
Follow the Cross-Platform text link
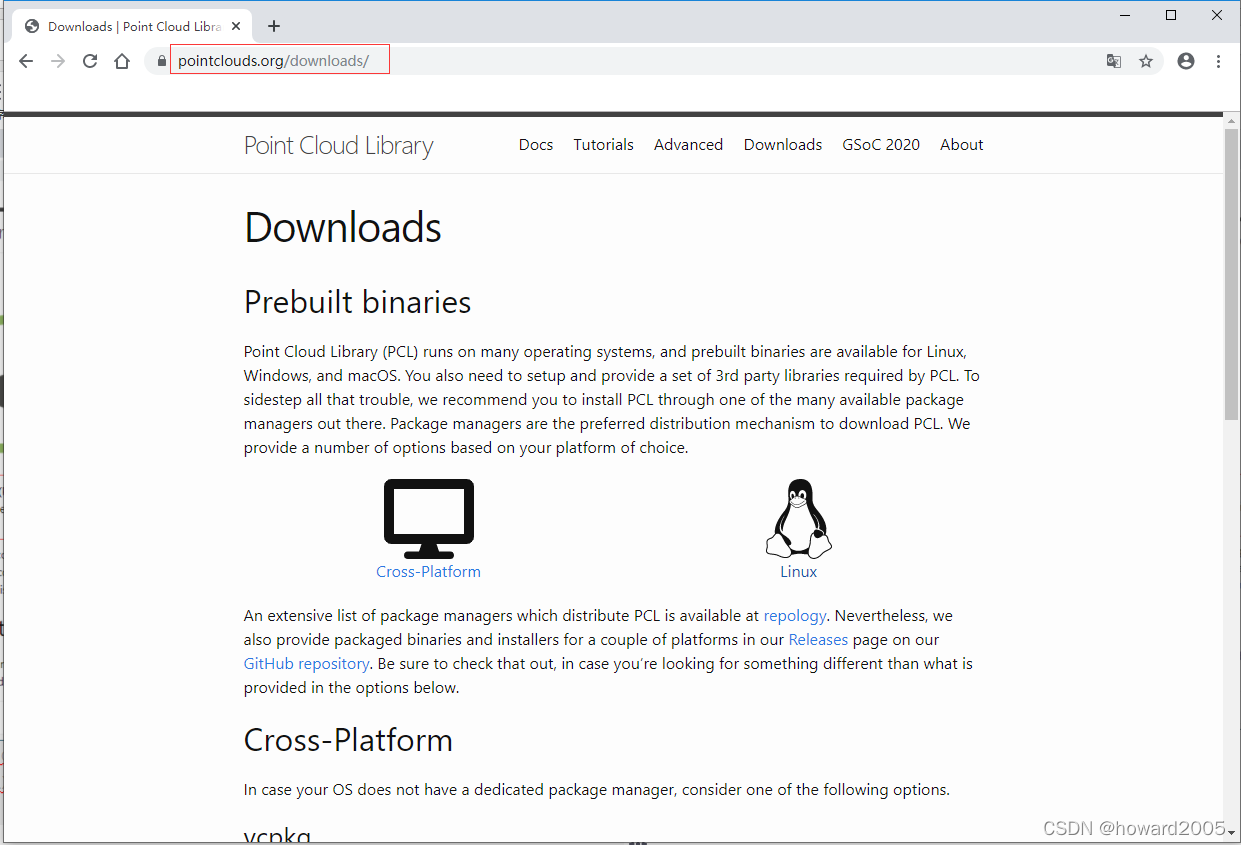[x=428, y=572]
